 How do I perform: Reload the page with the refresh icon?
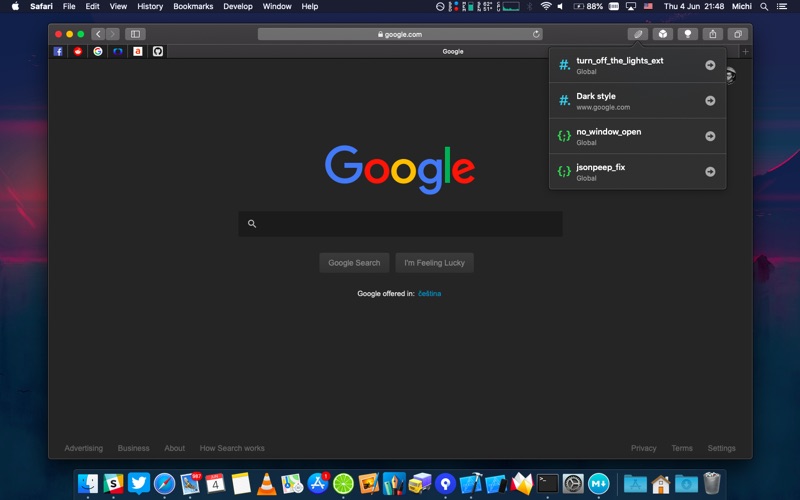click(x=536, y=34)
